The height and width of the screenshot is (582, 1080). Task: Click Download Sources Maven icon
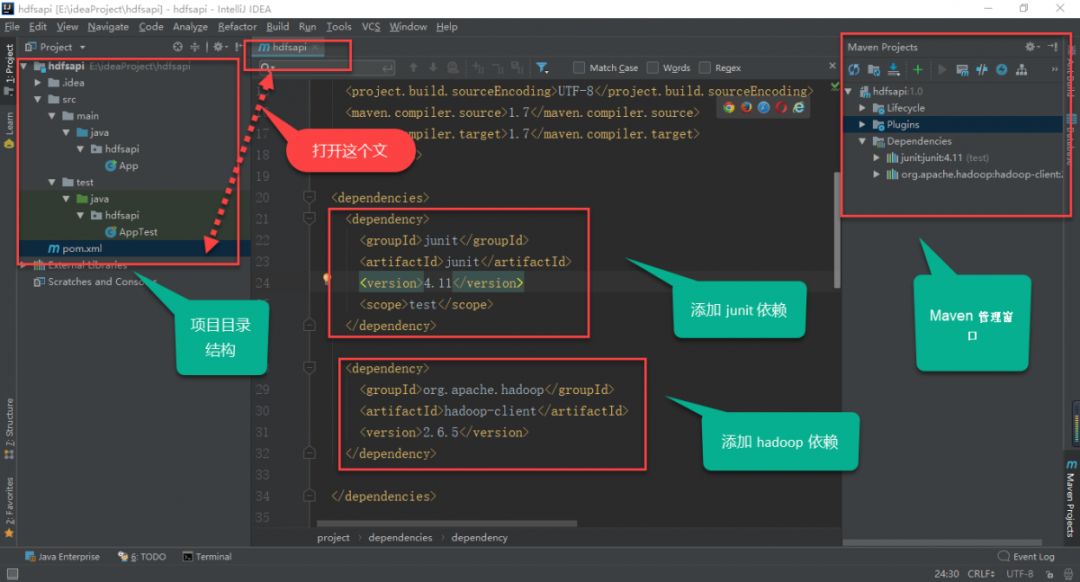893,69
